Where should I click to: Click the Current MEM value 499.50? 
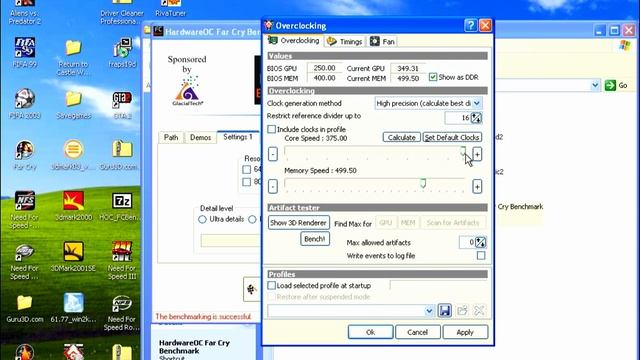coord(407,78)
